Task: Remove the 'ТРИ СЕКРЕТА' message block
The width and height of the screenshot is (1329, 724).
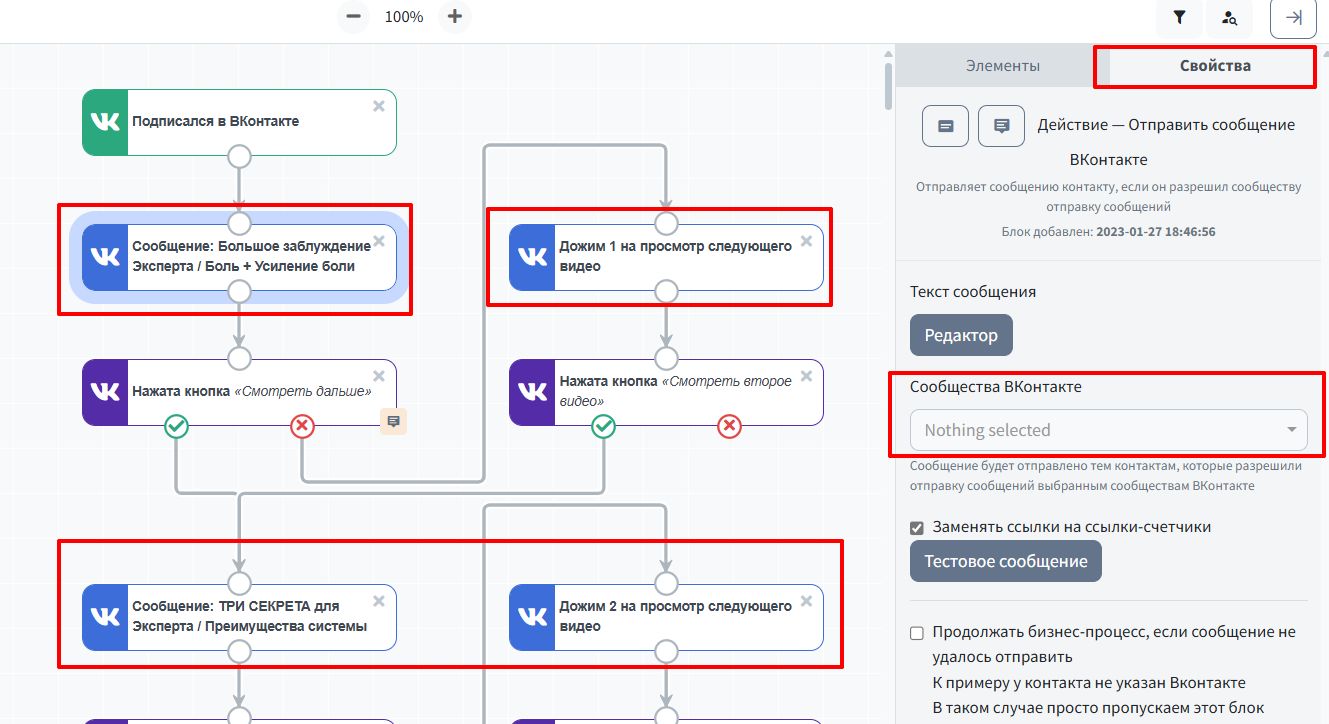Action: click(x=379, y=601)
